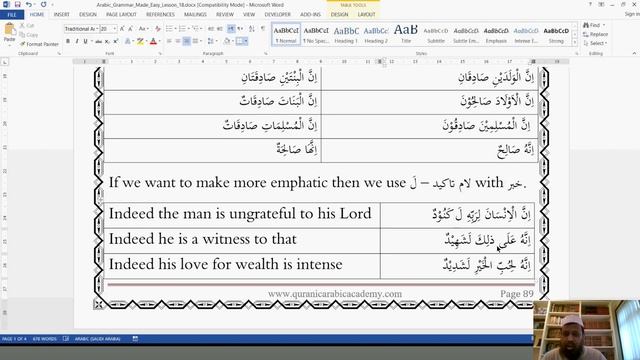640x360 pixels.
Task: Open the borders dropdown
Action: pyautogui.click(x=247, y=41)
